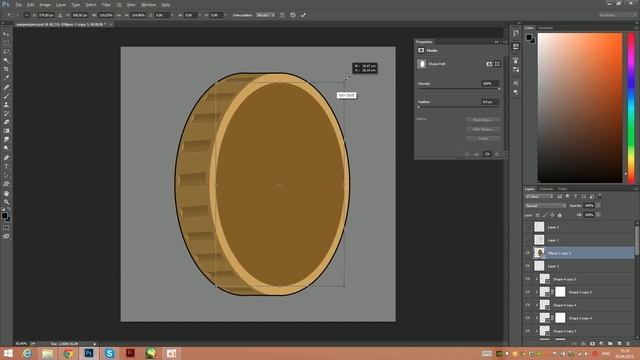This screenshot has height=360, width=640.
Task: Open the File menu
Action: point(19,5)
